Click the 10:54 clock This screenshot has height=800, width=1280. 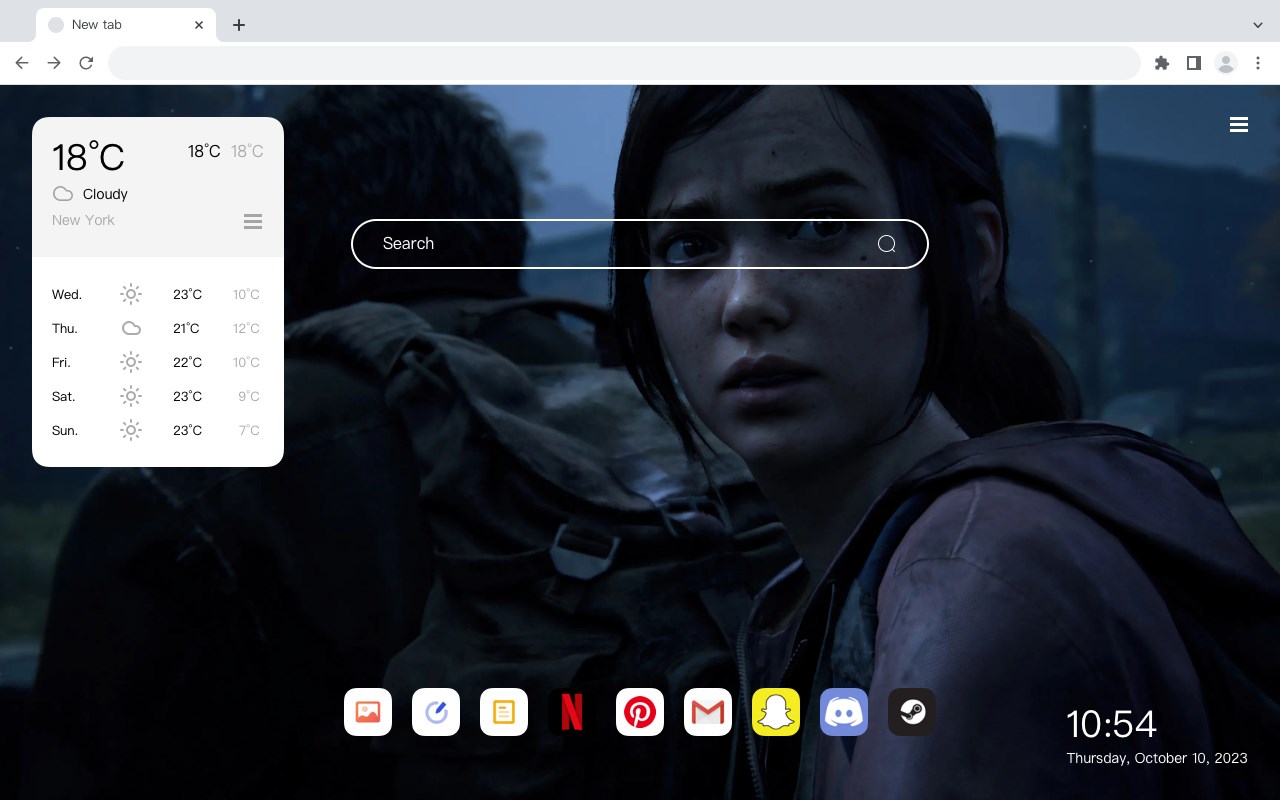point(1111,724)
